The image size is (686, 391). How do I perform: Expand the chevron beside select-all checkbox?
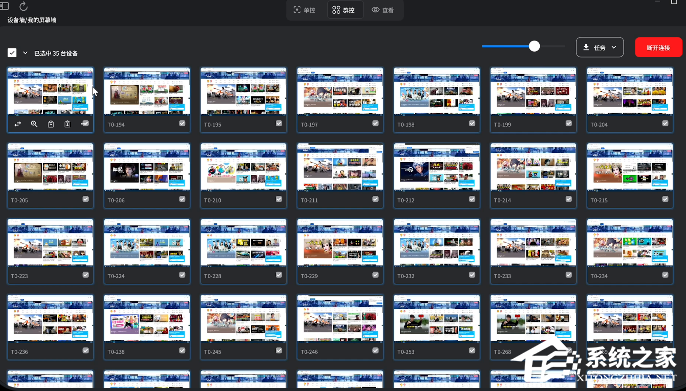point(25,53)
